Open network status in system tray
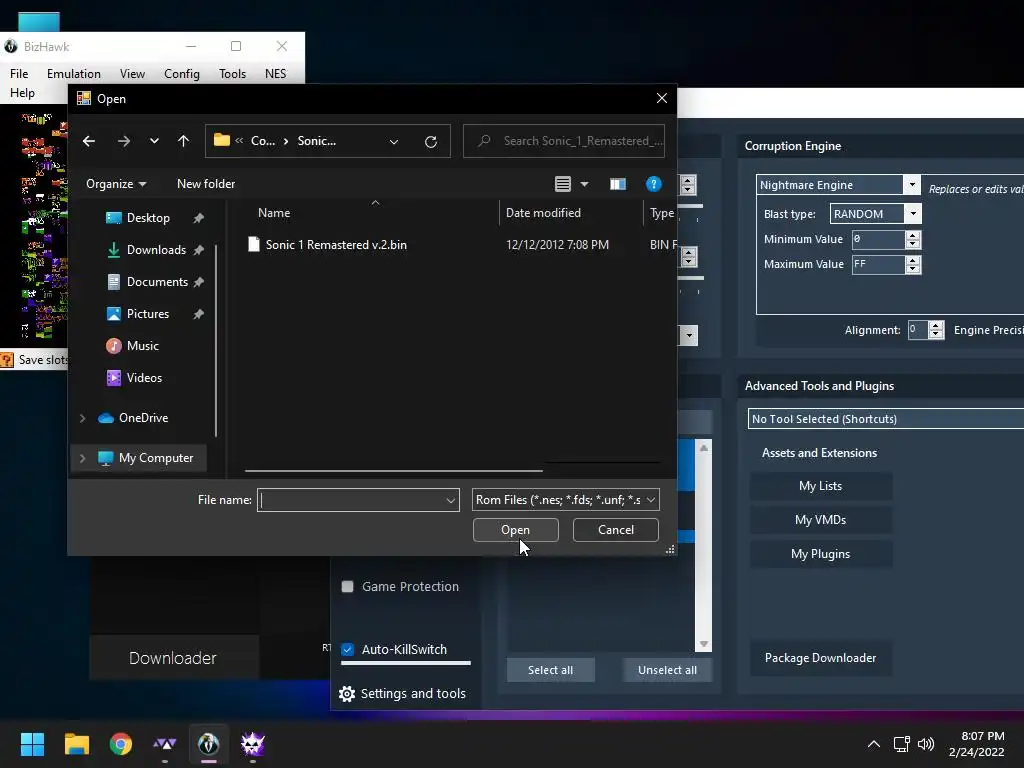This screenshot has height=768, width=1024. pos(901,744)
